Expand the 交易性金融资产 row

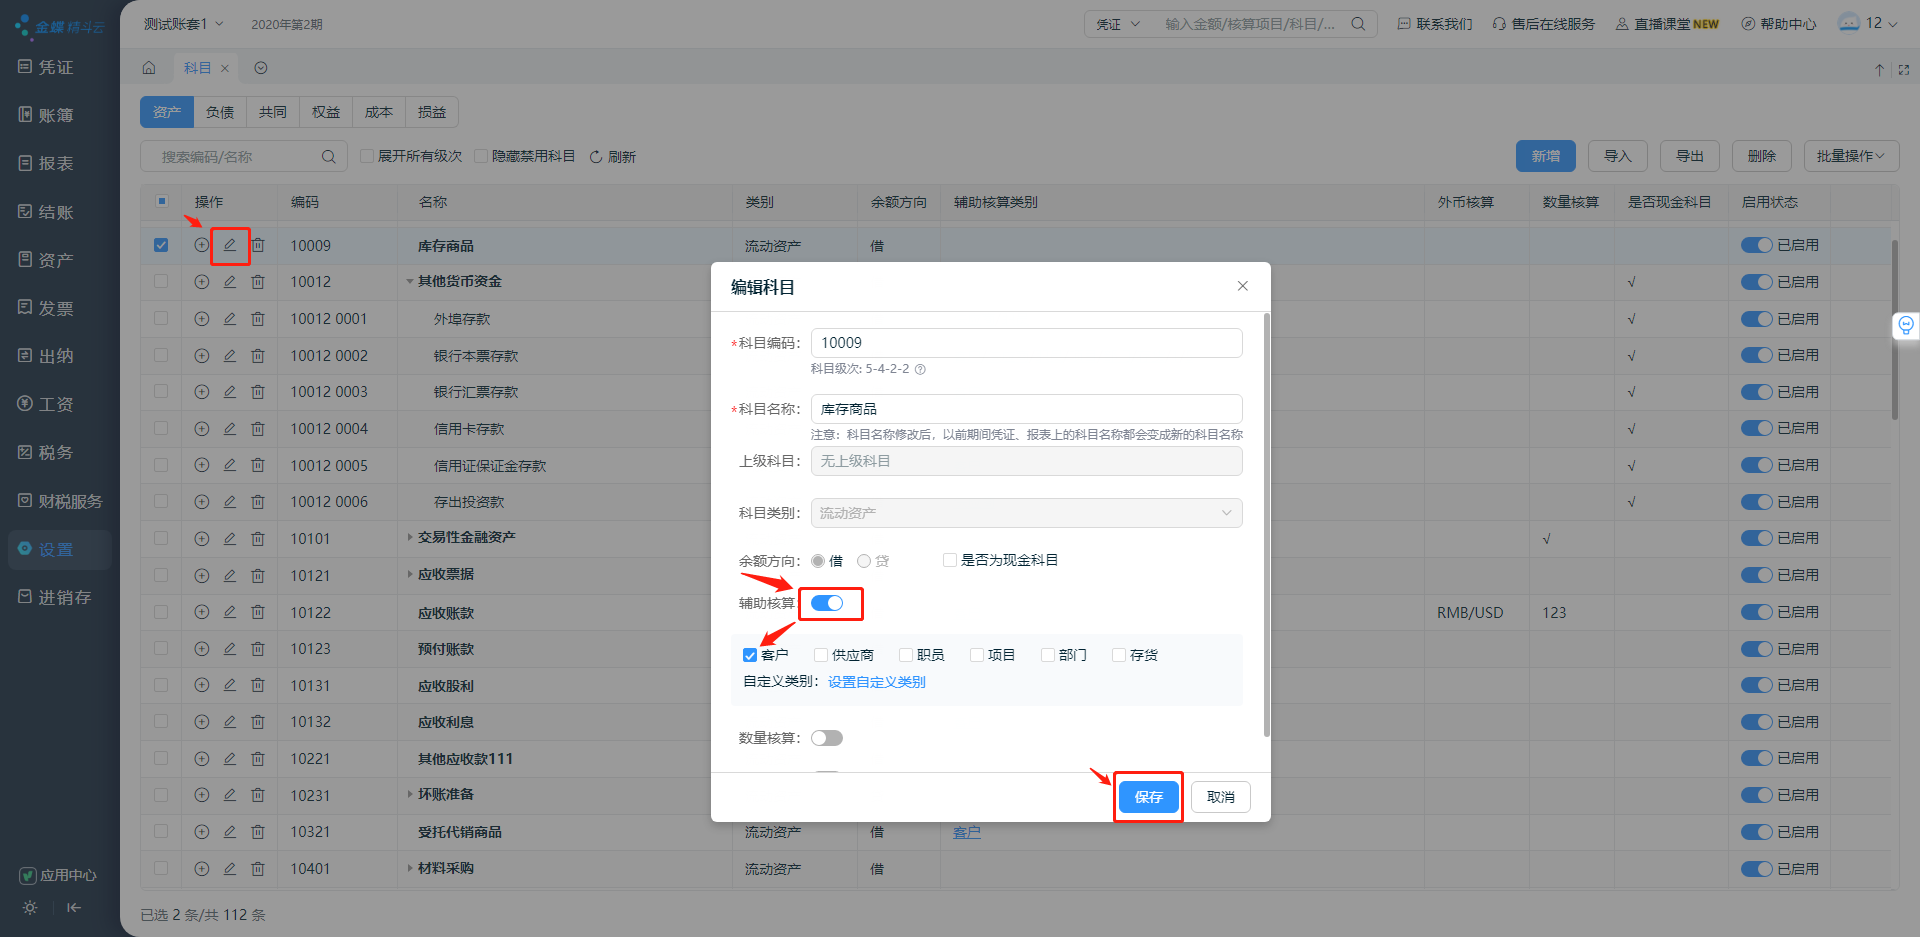click(x=410, y=538)
